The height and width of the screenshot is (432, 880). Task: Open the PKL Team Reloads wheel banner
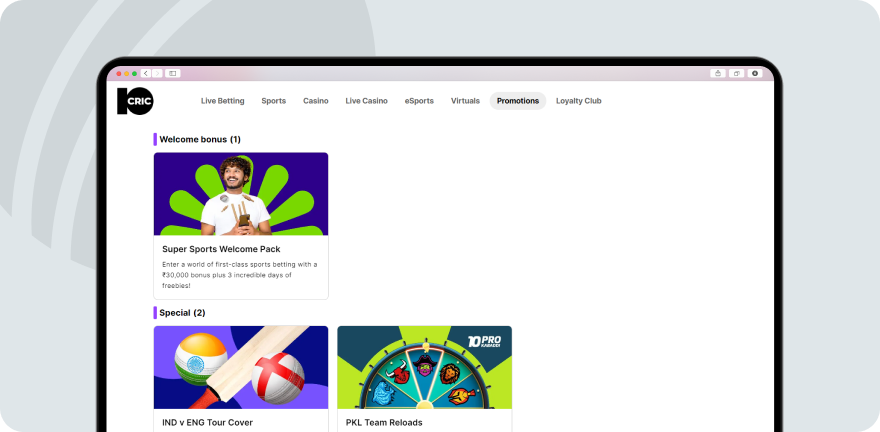click(x=424, y=367)
